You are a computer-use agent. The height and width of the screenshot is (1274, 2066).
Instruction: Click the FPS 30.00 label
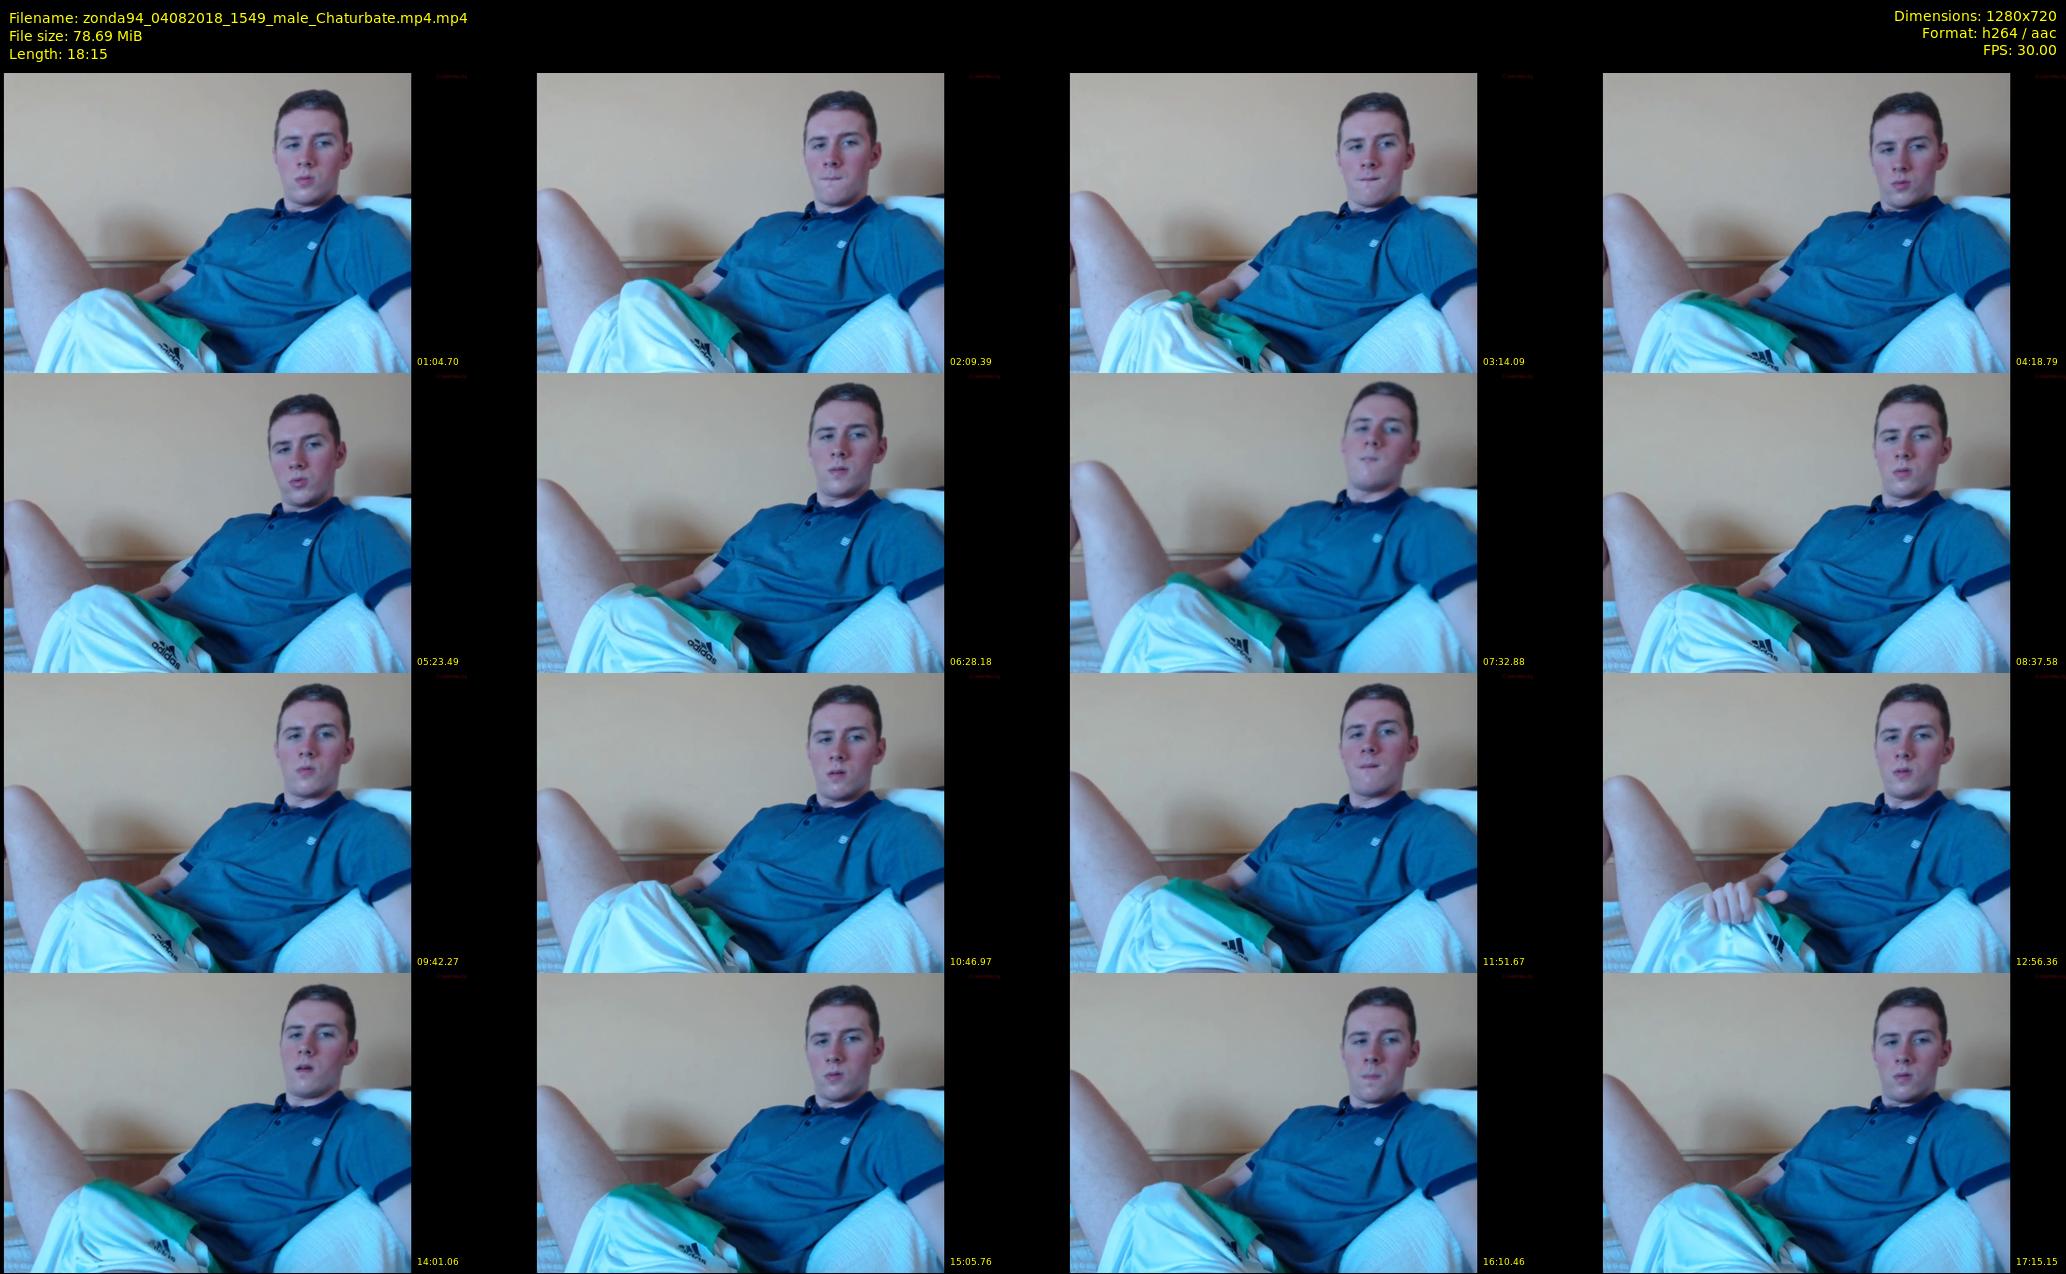click(x=2019, y=50)
